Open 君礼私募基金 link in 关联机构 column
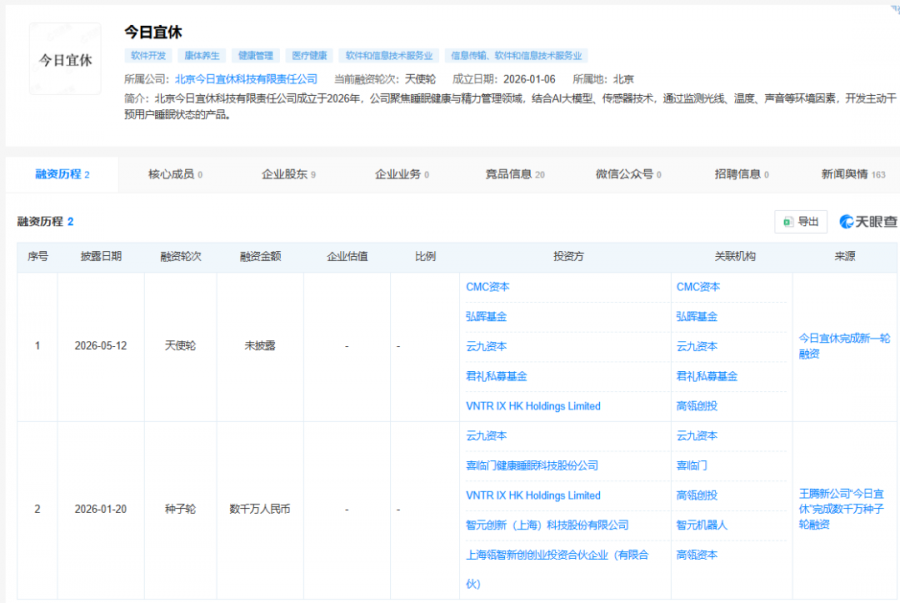This screenshot has width=900, height=603. pos(707,376)
